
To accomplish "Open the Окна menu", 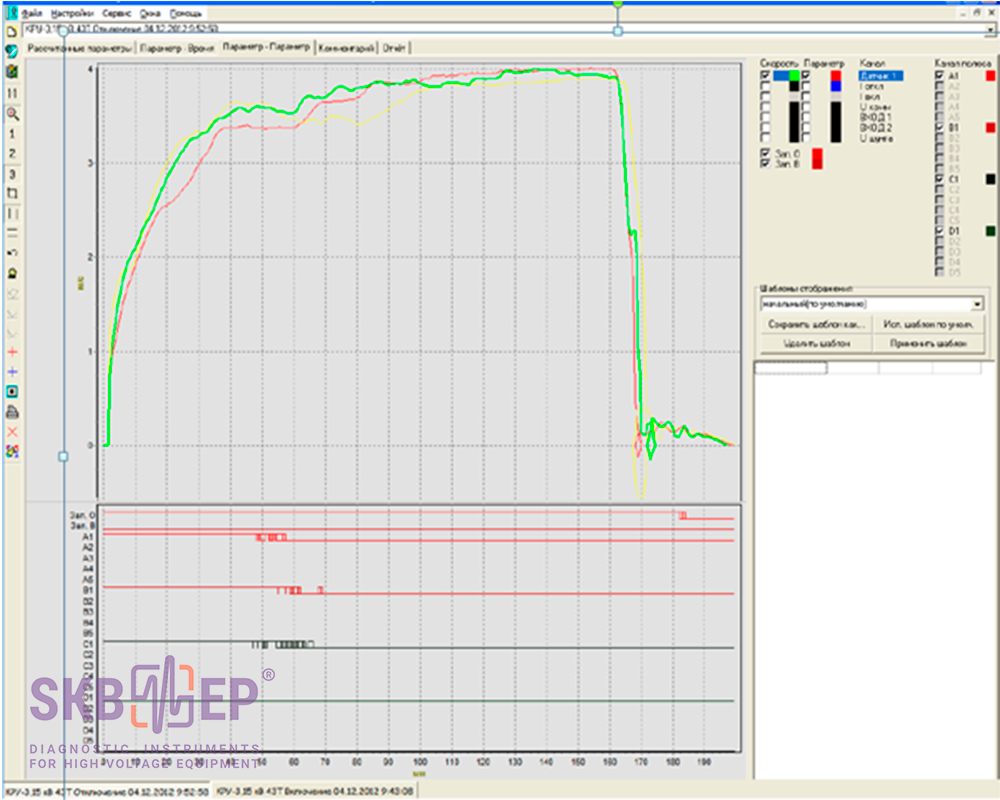I will (x=150, y=13).
